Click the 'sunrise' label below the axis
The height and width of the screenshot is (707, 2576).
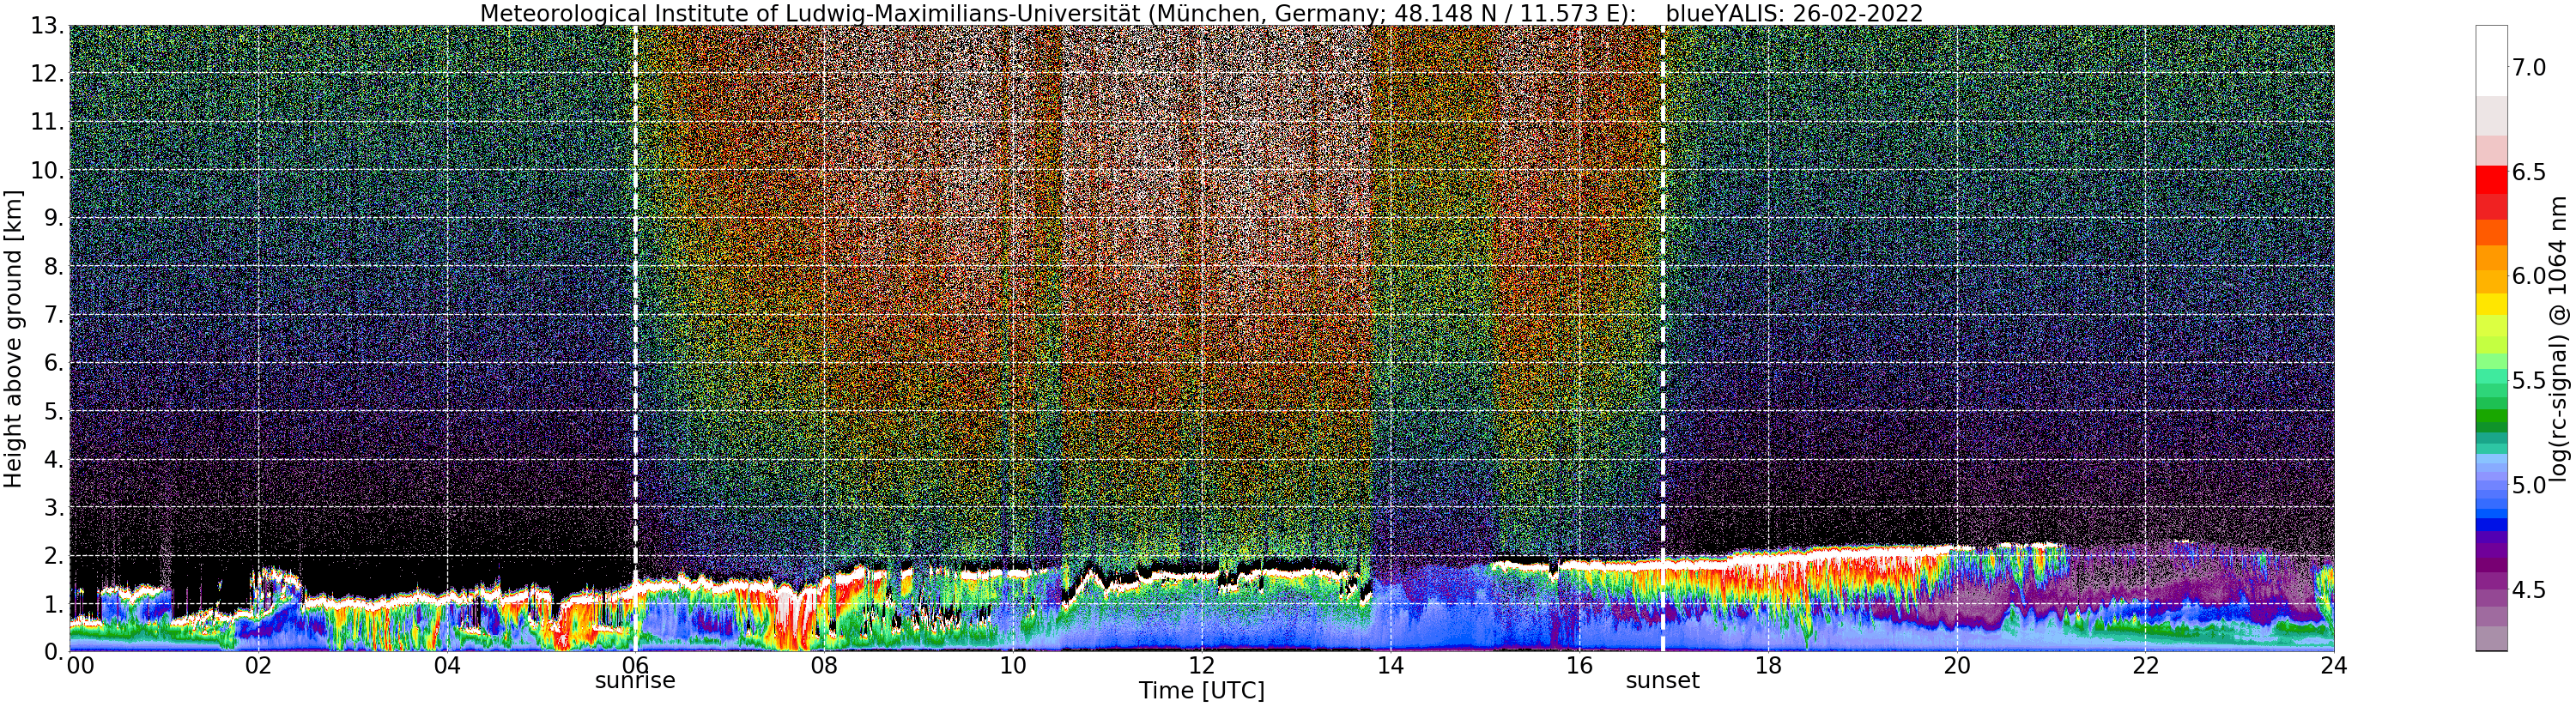tap(635, 681)
